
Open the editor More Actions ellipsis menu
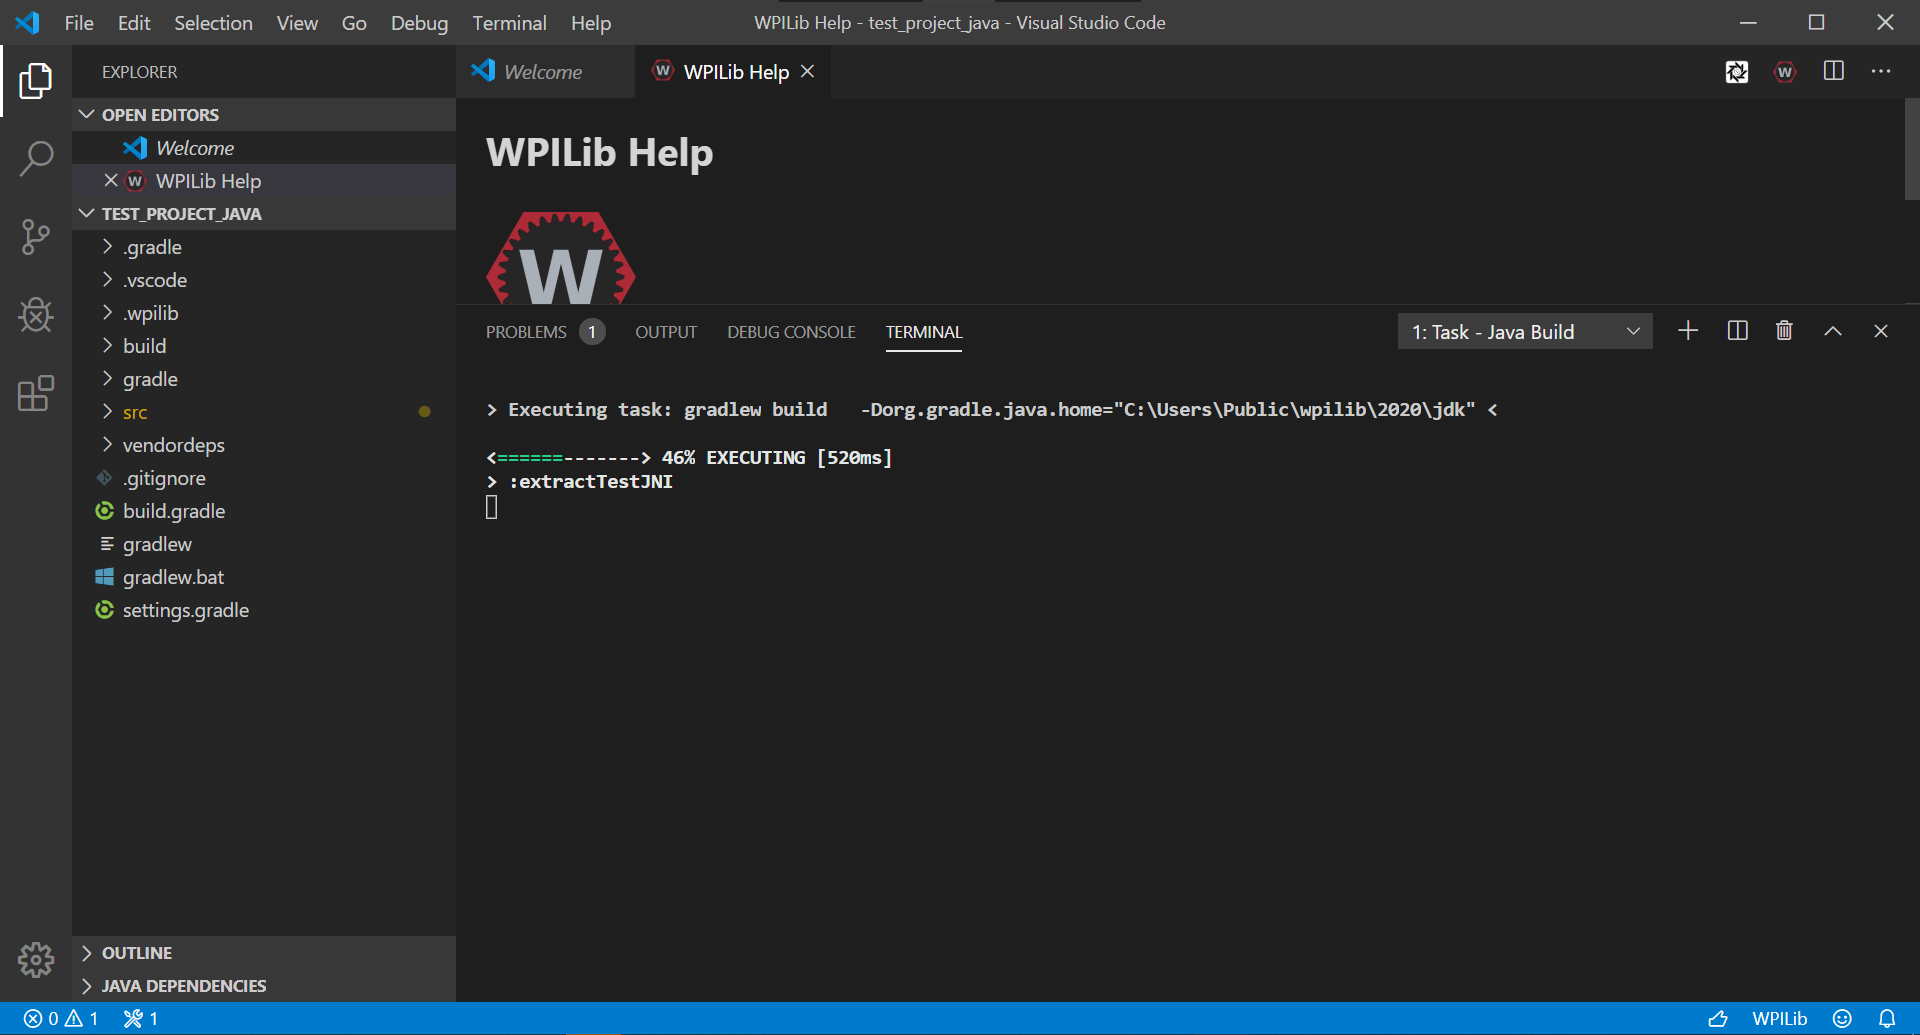(x=1881, y=71)
